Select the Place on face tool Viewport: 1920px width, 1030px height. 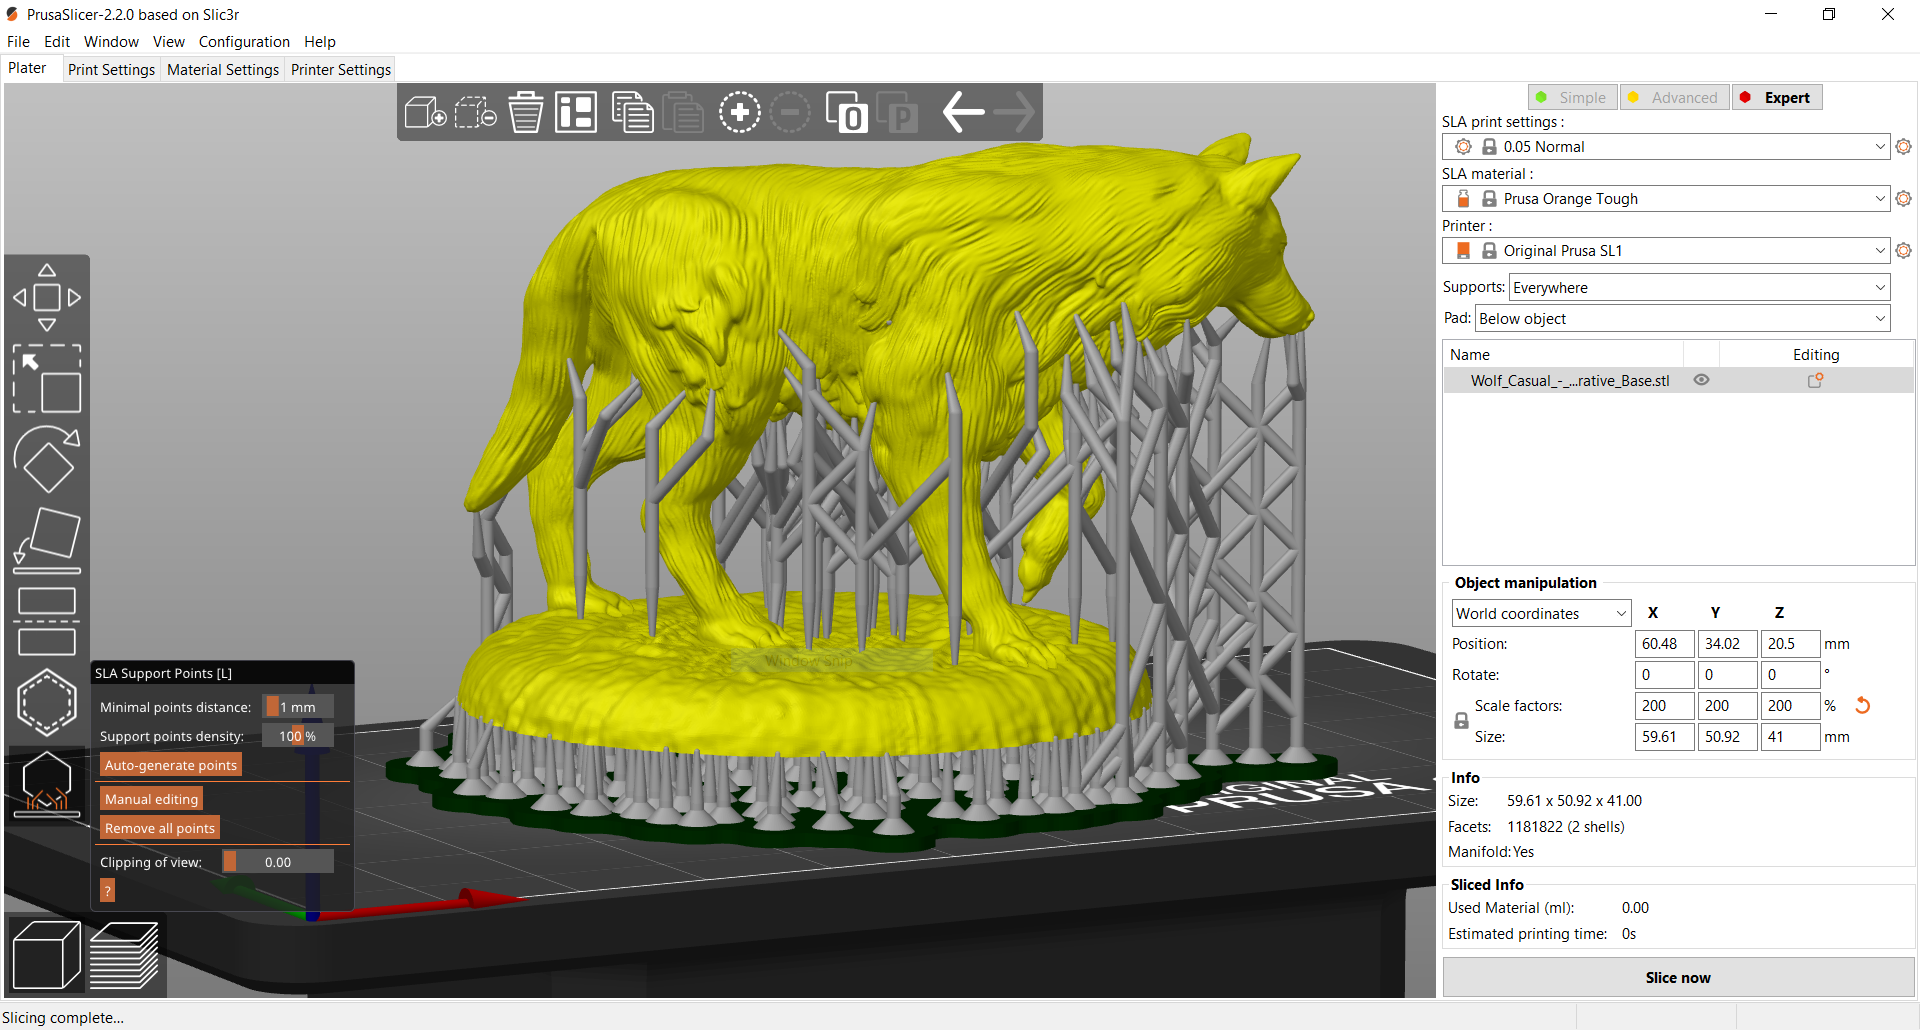(47, 540)
